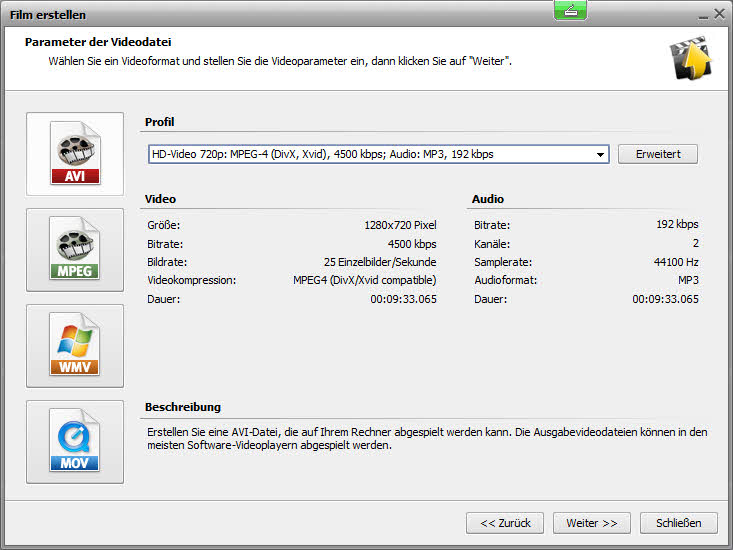Image resolution: width=733 pixels, height=550 pixels.
Task: Open advanced settings with Erweitert
Action: pos(657,154)
